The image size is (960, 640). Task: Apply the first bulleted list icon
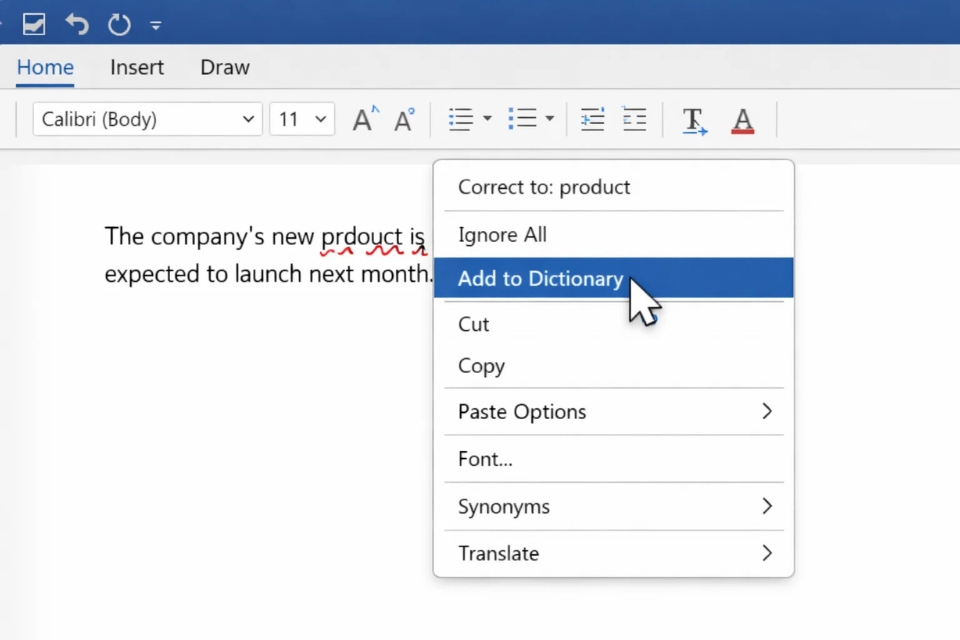461,120
